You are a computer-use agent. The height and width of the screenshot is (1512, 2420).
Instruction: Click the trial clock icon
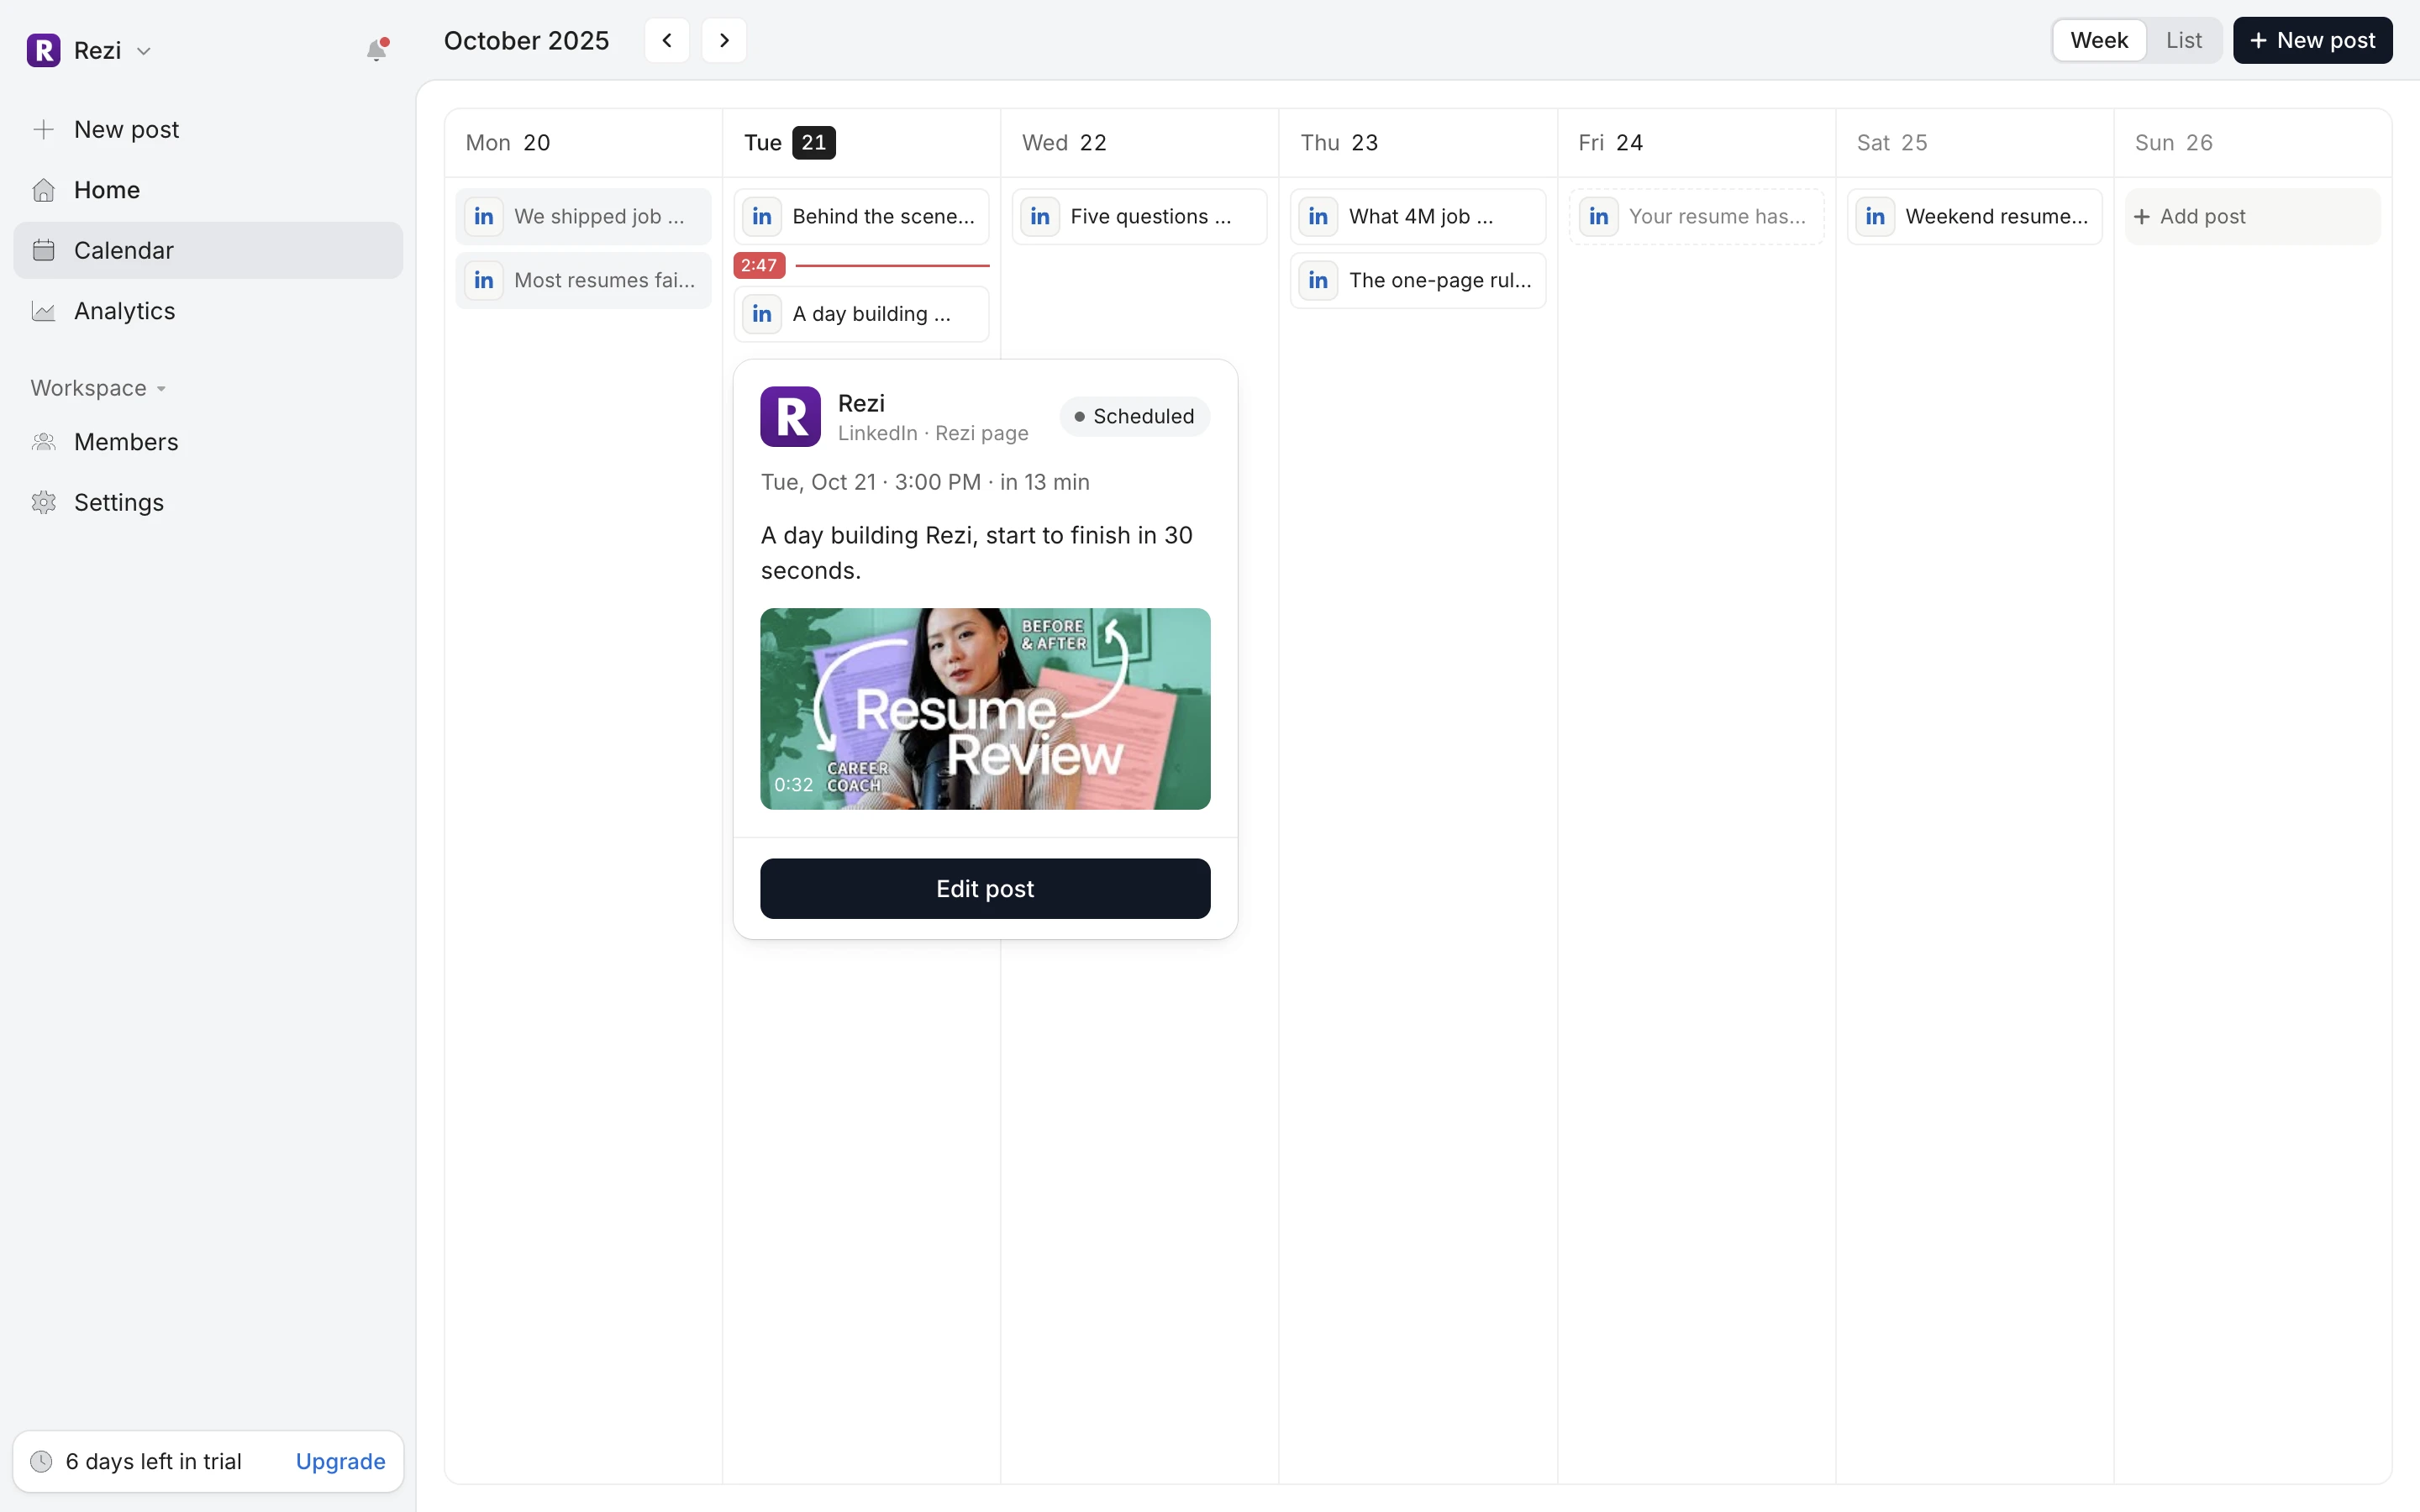[41, 1461]
